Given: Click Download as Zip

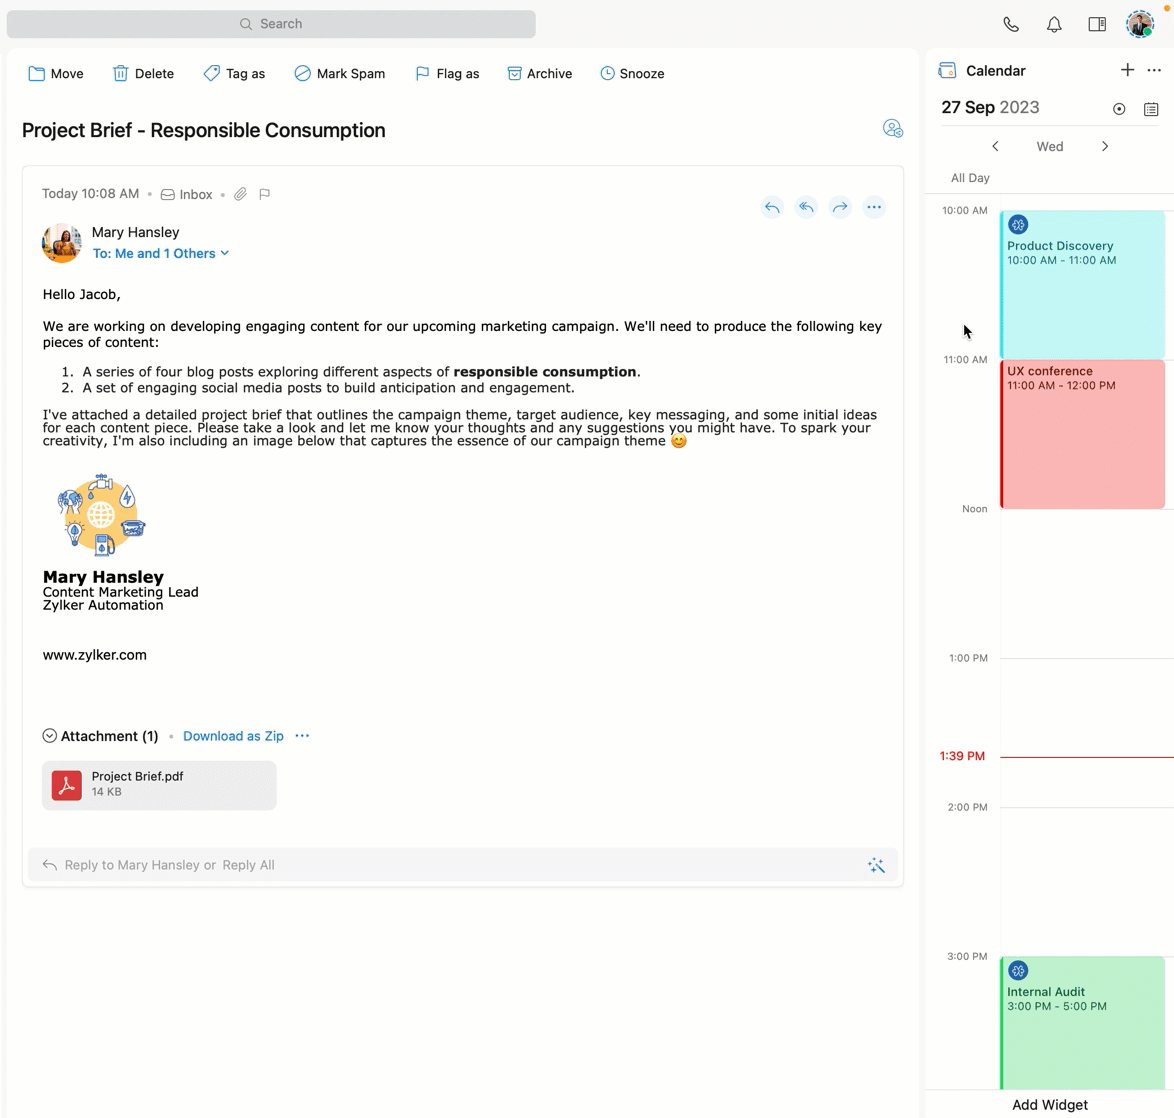Looking at the screenshot, I should coord(233,736).
